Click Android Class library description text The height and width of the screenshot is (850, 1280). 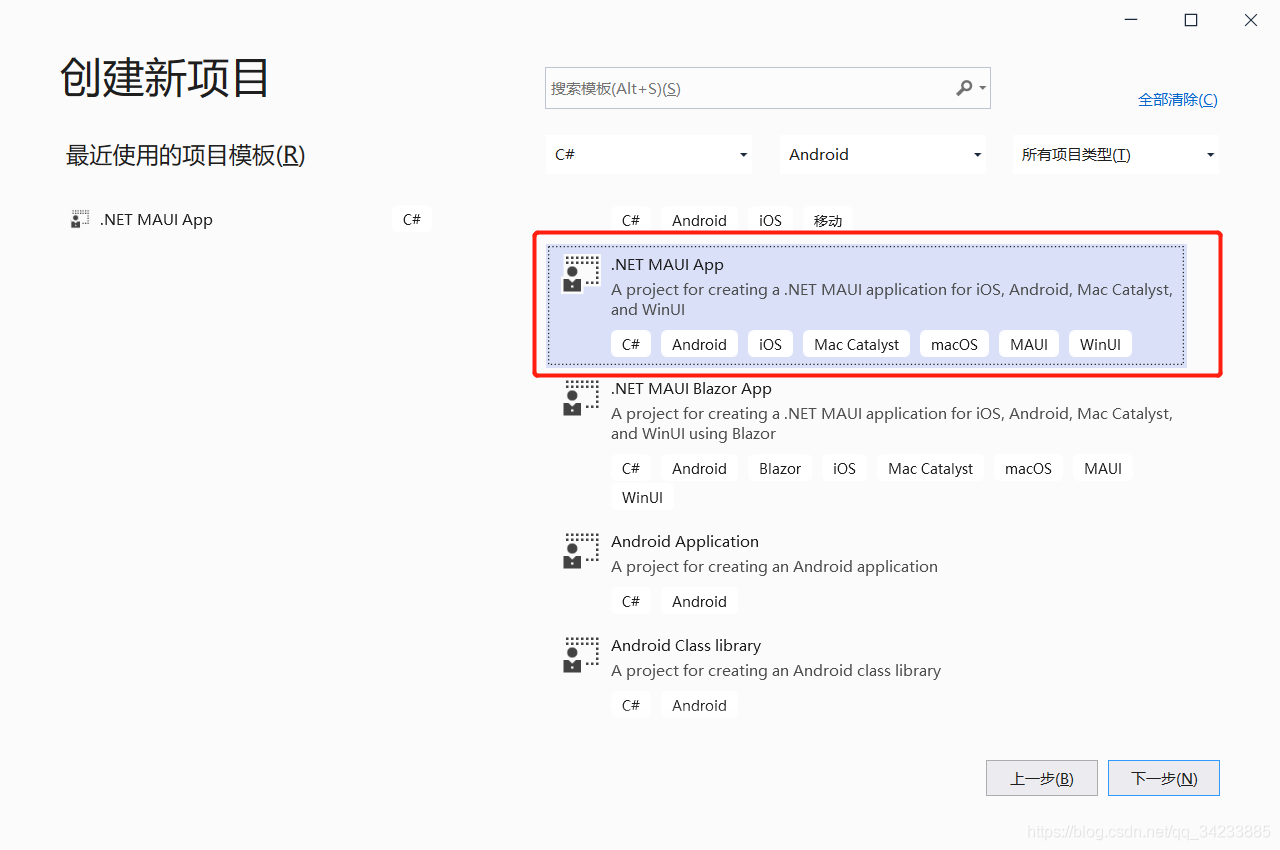(776, 670)
